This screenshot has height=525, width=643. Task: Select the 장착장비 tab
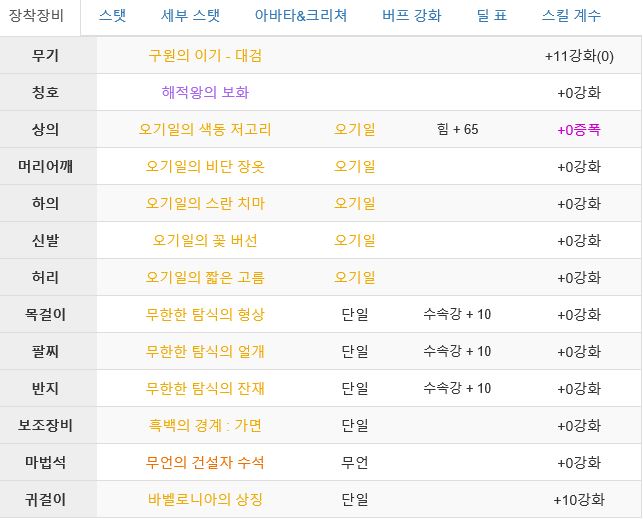coord(36,16)
